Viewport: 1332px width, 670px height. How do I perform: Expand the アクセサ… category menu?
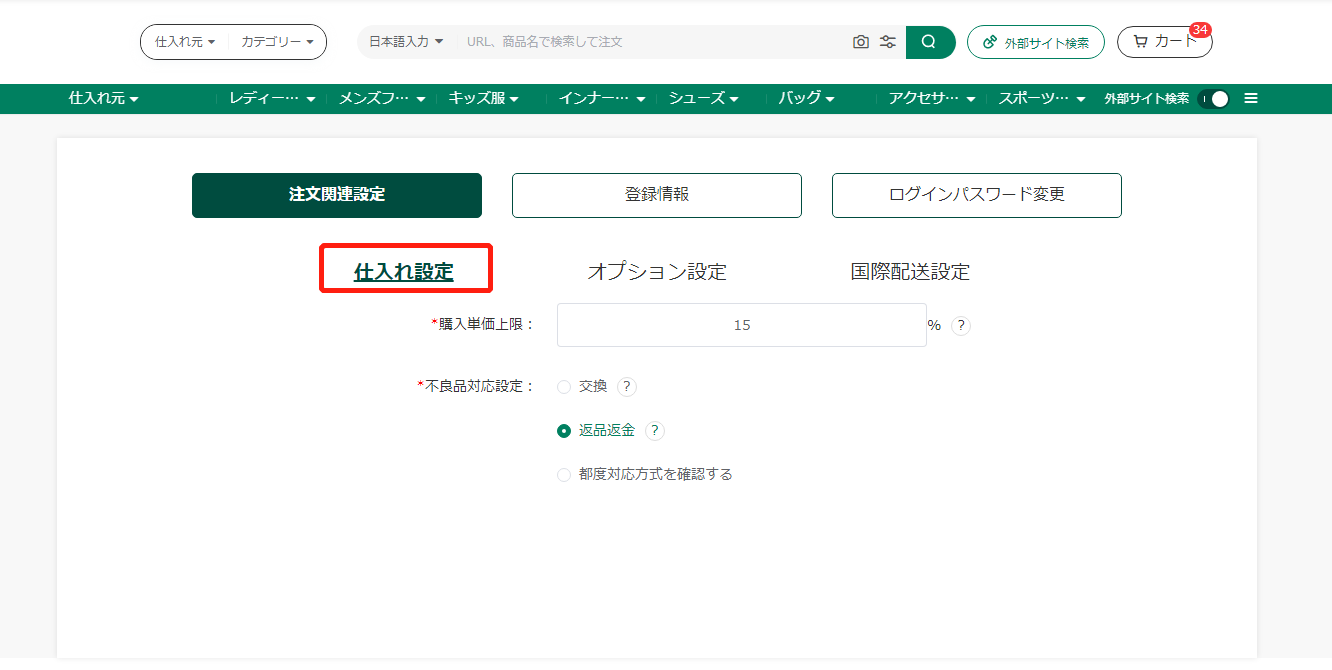[932, 99]
